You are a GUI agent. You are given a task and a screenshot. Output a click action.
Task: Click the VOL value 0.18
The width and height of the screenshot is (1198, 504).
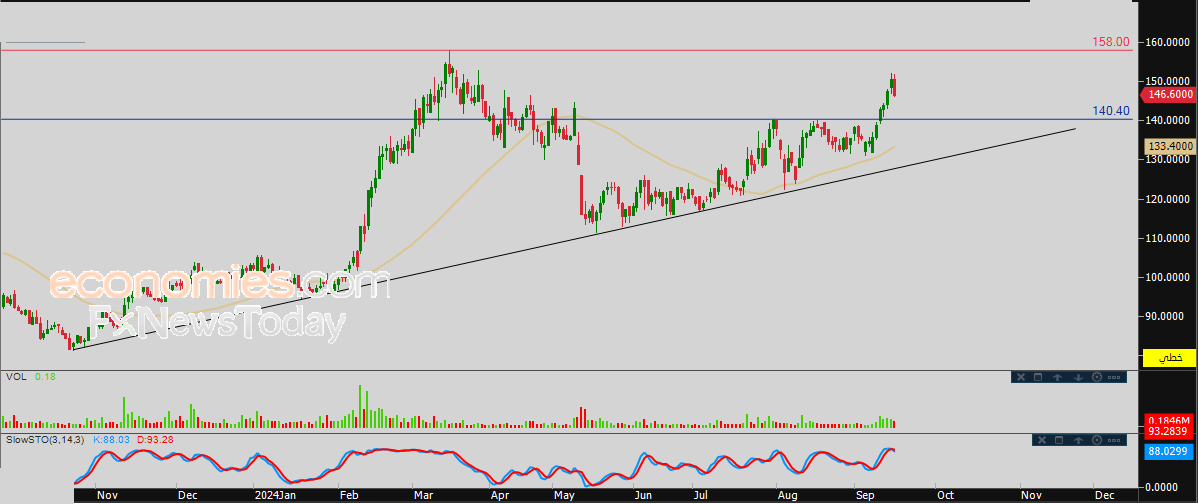[46, 376]
